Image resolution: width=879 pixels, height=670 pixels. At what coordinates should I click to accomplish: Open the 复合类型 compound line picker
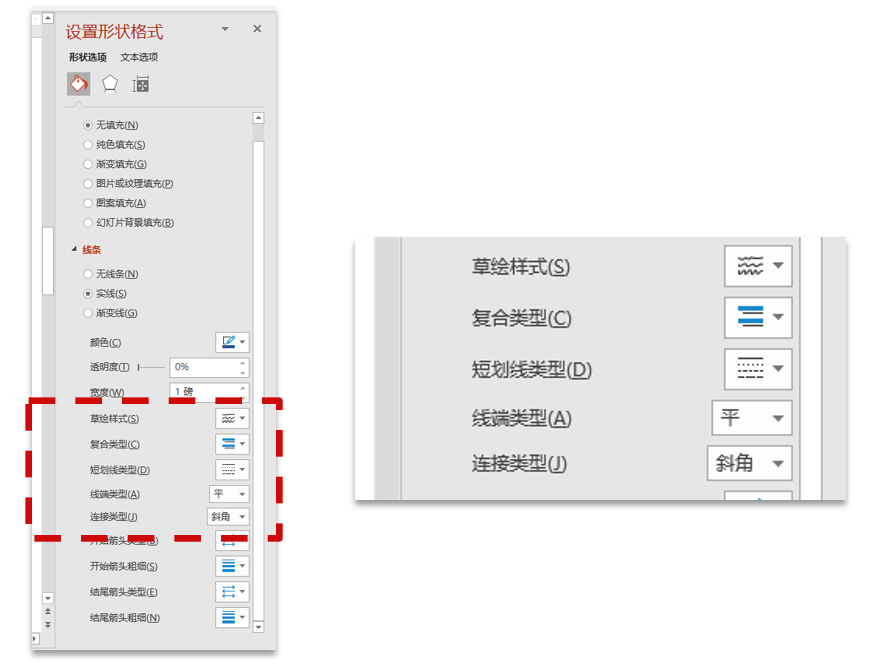[232, 443]
